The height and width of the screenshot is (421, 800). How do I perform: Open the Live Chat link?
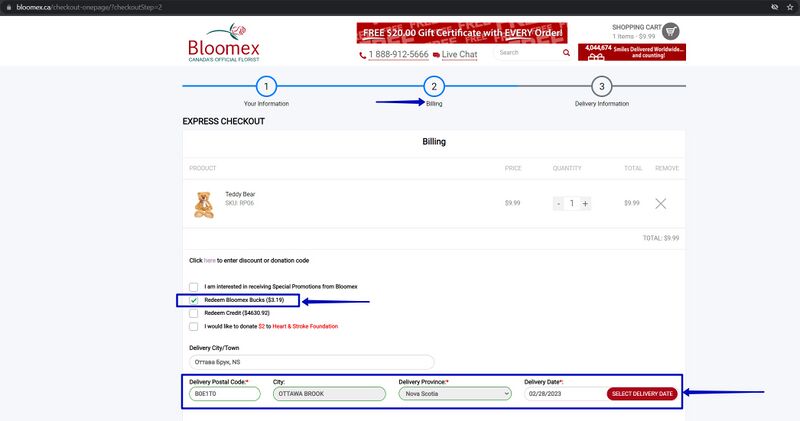tap(459, 55)
